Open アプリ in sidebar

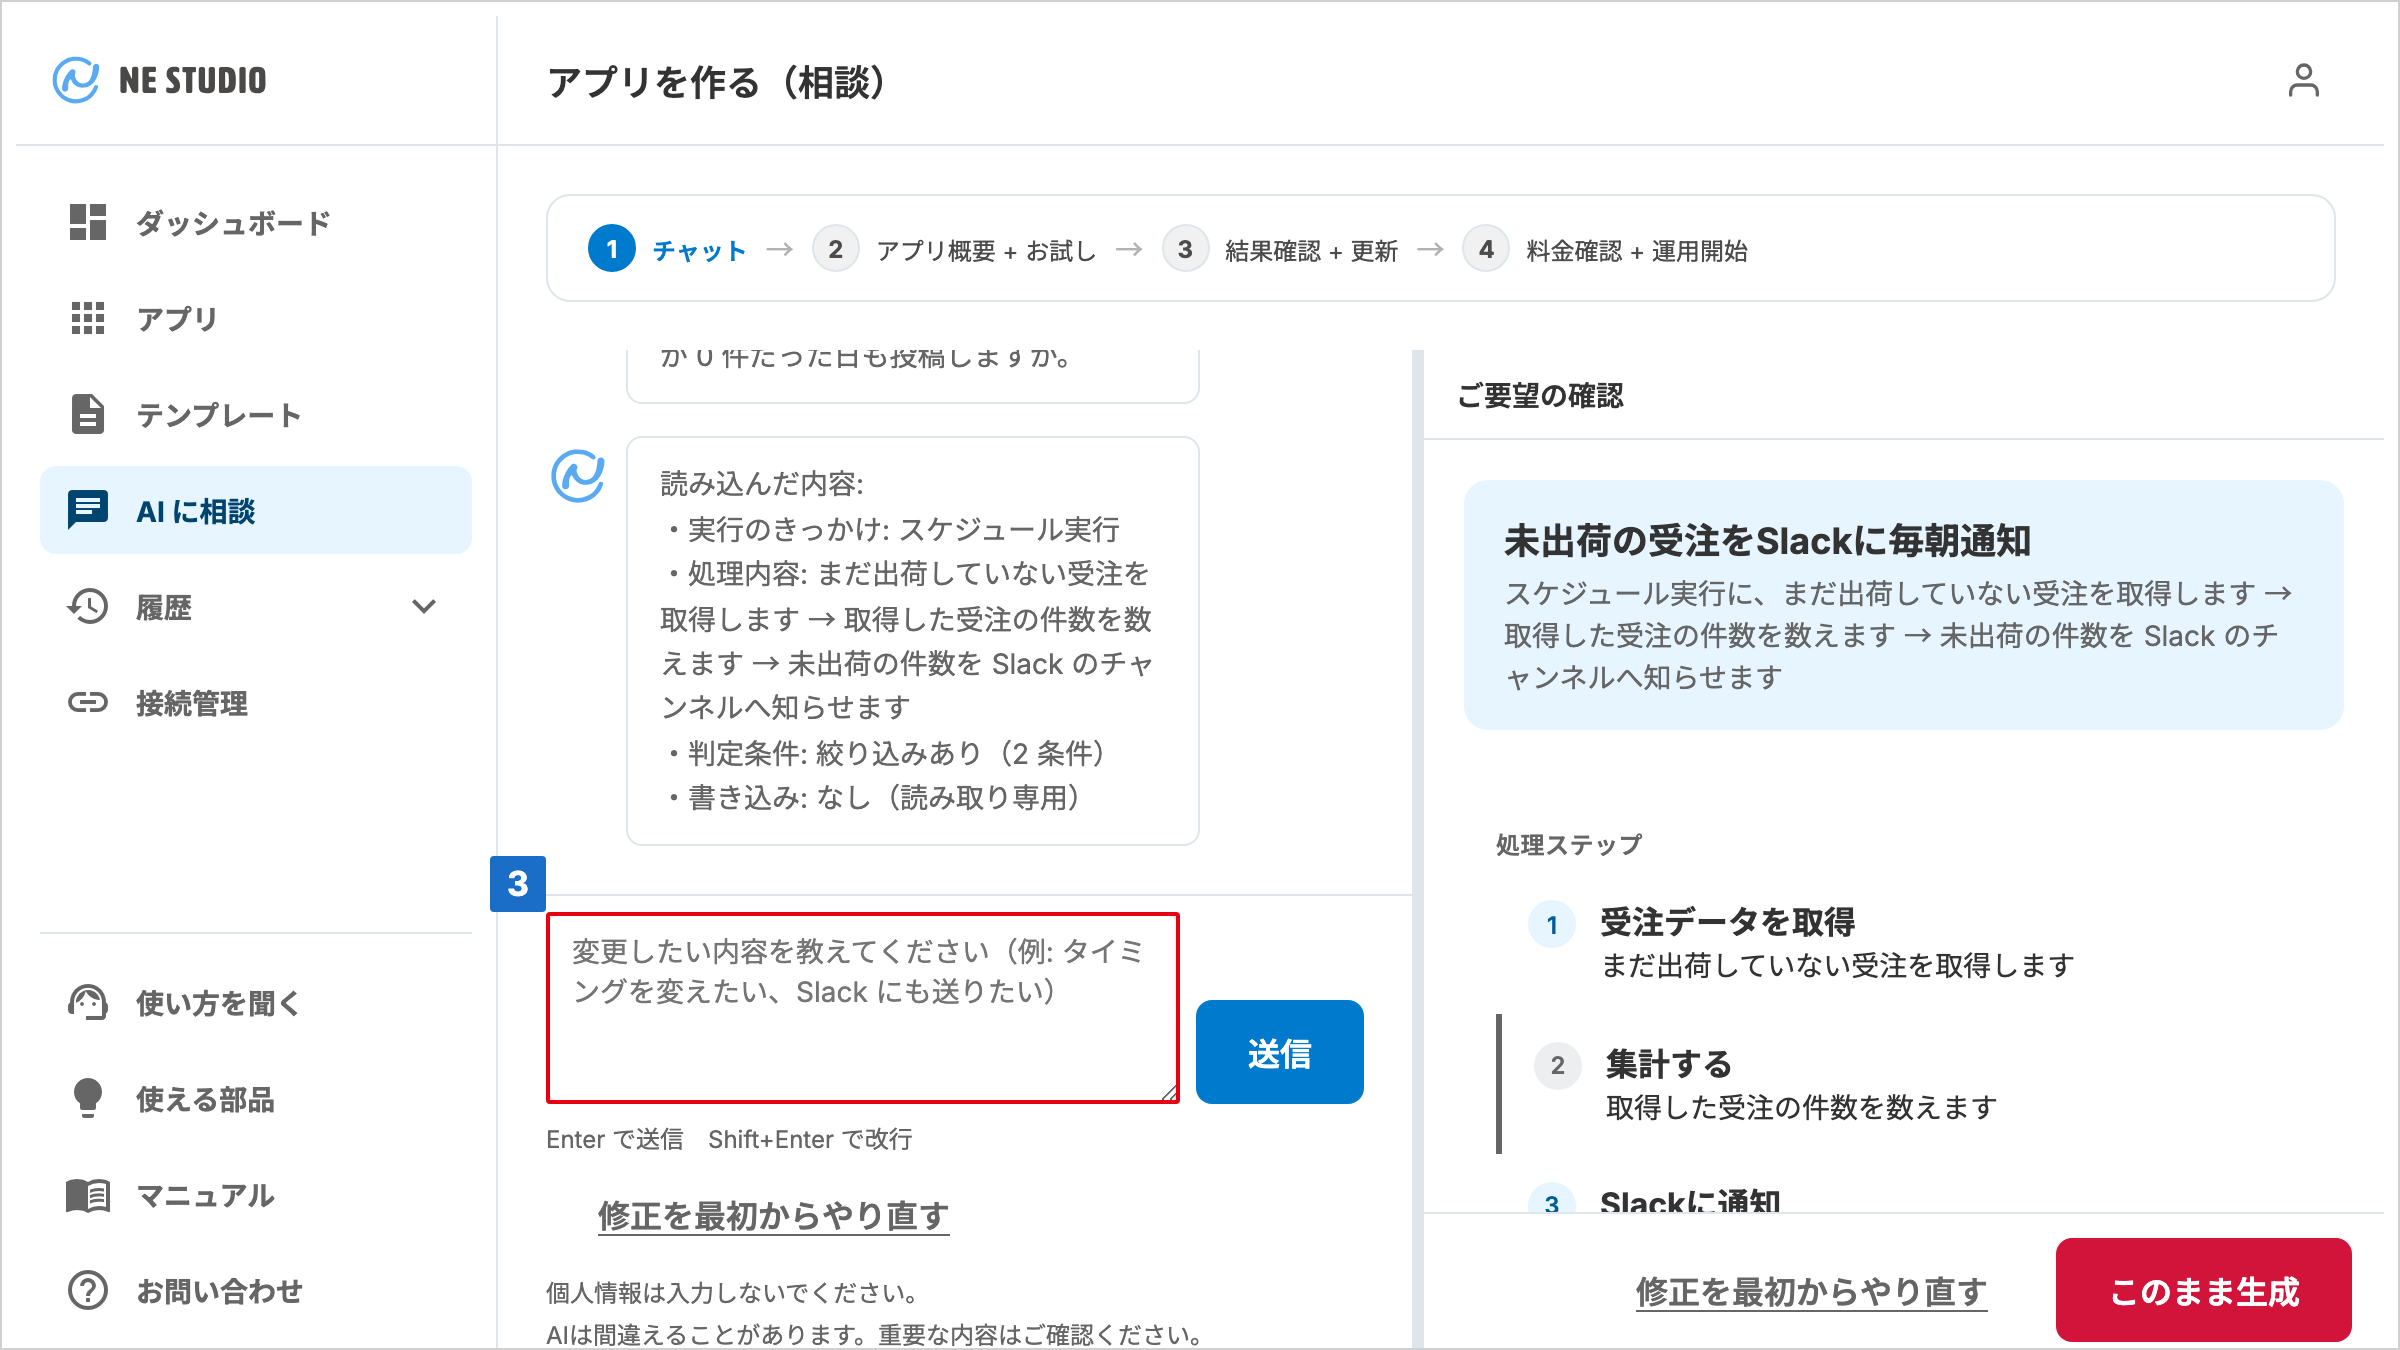coord(256,318)
